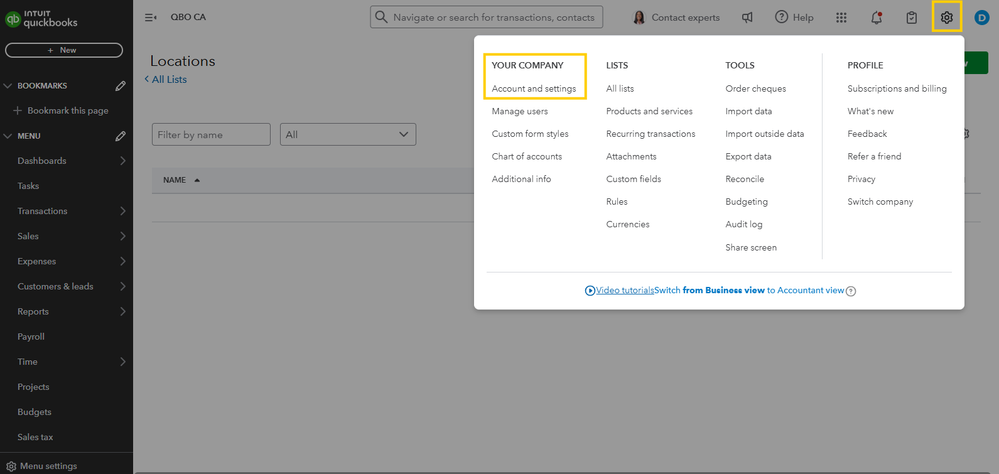Screen dimensions: 999x474
Task: Expand Dashboards submenu arrow
Action: (x=122, y=161)
